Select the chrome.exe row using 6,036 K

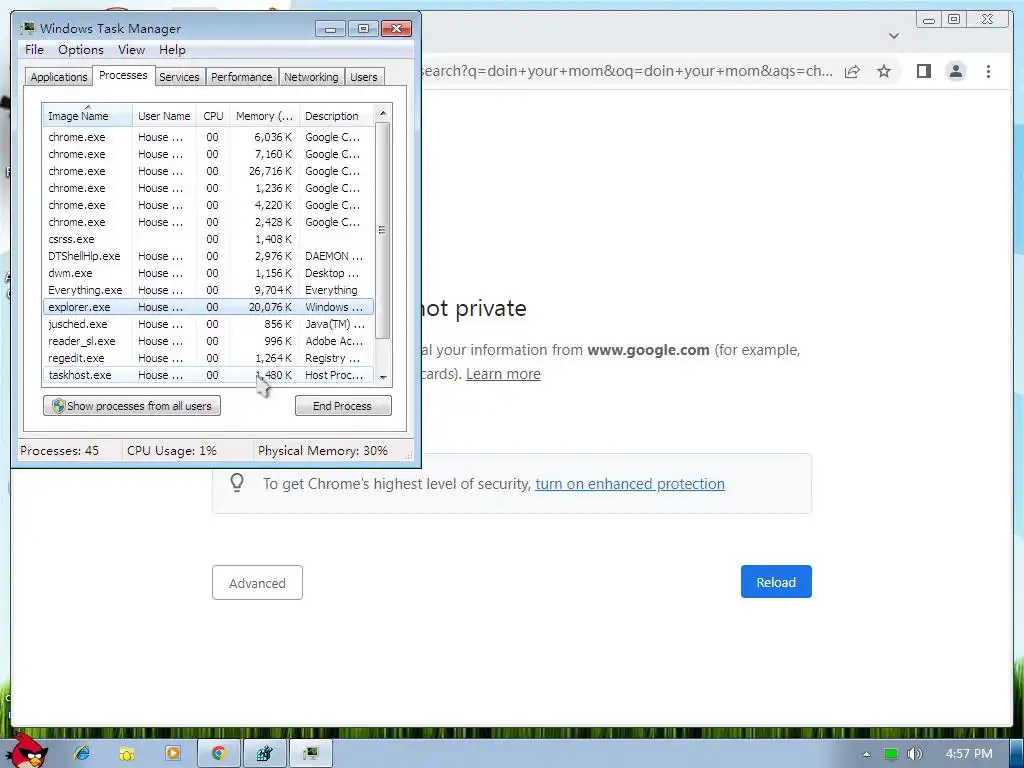208,137
